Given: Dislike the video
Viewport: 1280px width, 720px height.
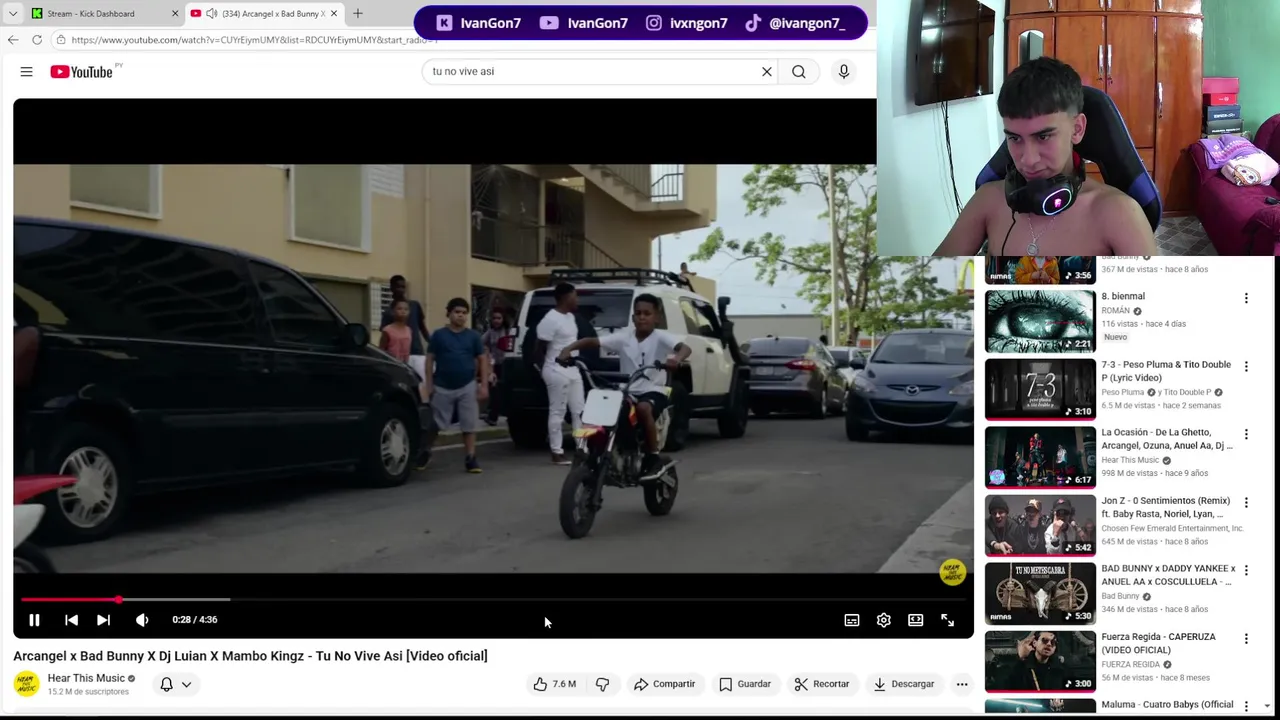Looking at the screenshot, I should click(x=602, y=684).
